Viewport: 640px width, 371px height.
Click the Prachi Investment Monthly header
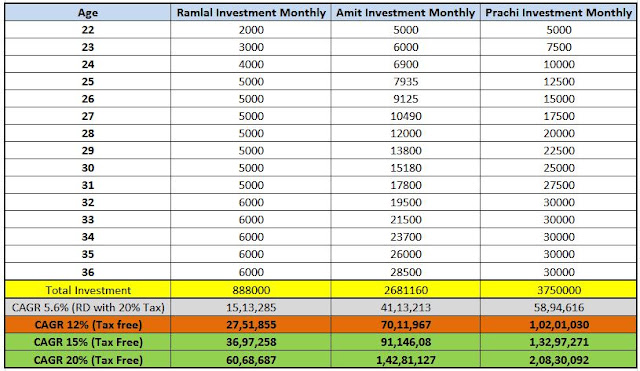[558, 13]
